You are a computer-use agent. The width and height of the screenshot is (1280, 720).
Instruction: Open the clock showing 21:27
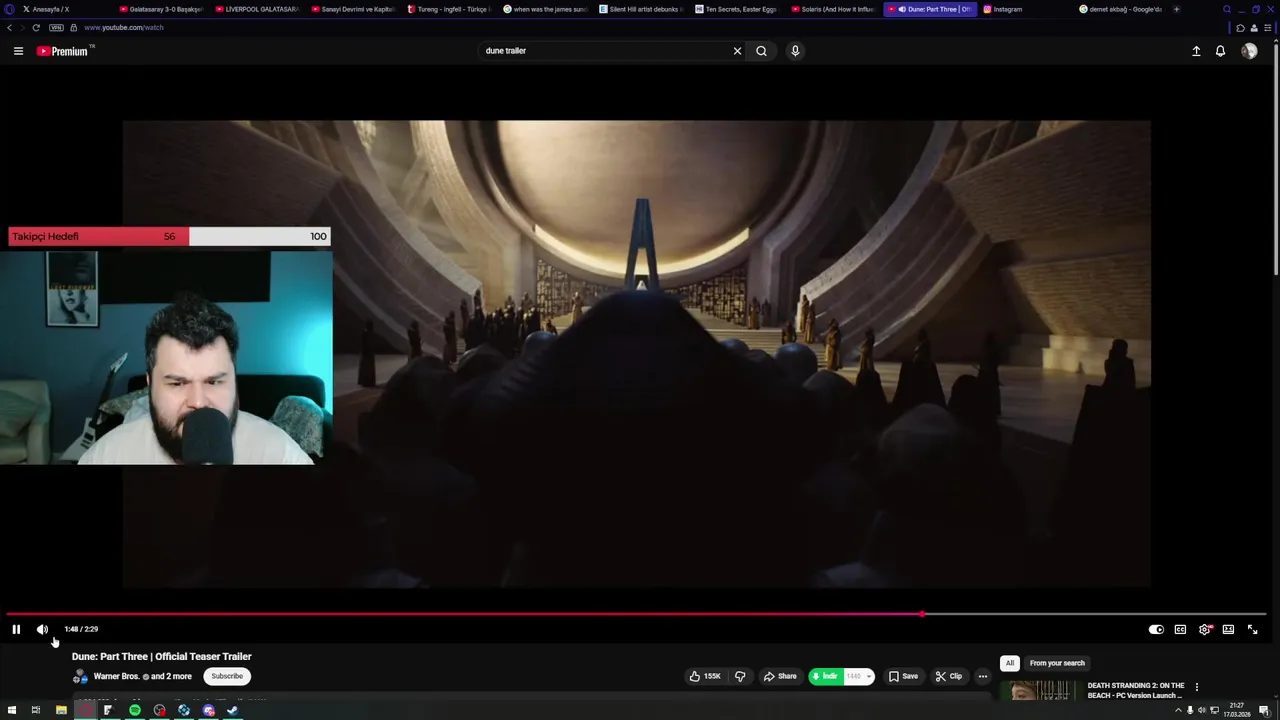[x=1238, y=710]
